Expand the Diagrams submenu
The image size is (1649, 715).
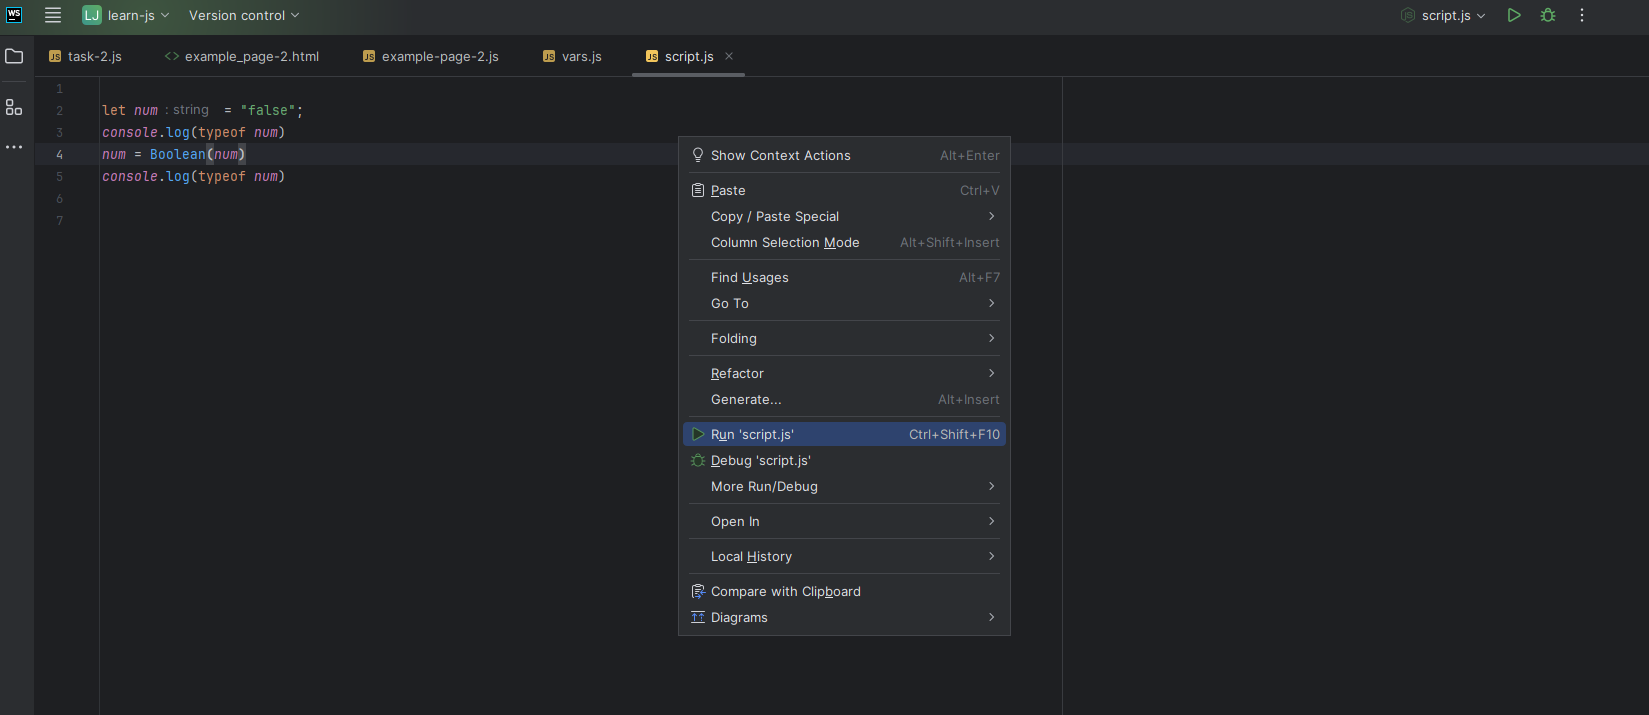click(845, 617)
